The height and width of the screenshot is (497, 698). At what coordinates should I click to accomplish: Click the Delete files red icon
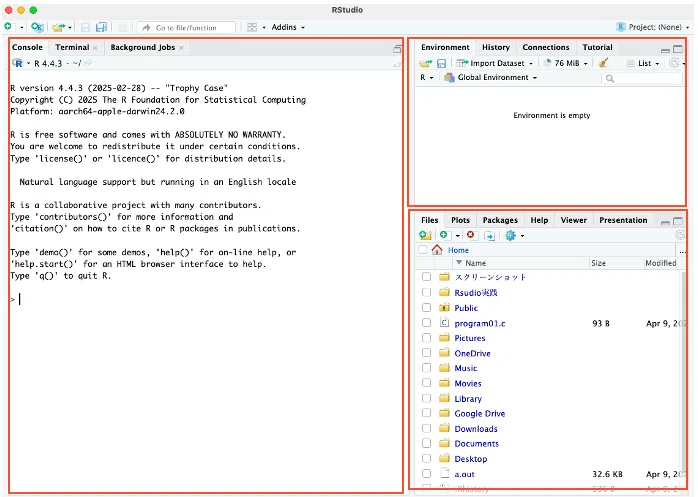pyautogui.click(x=471, y=235)
